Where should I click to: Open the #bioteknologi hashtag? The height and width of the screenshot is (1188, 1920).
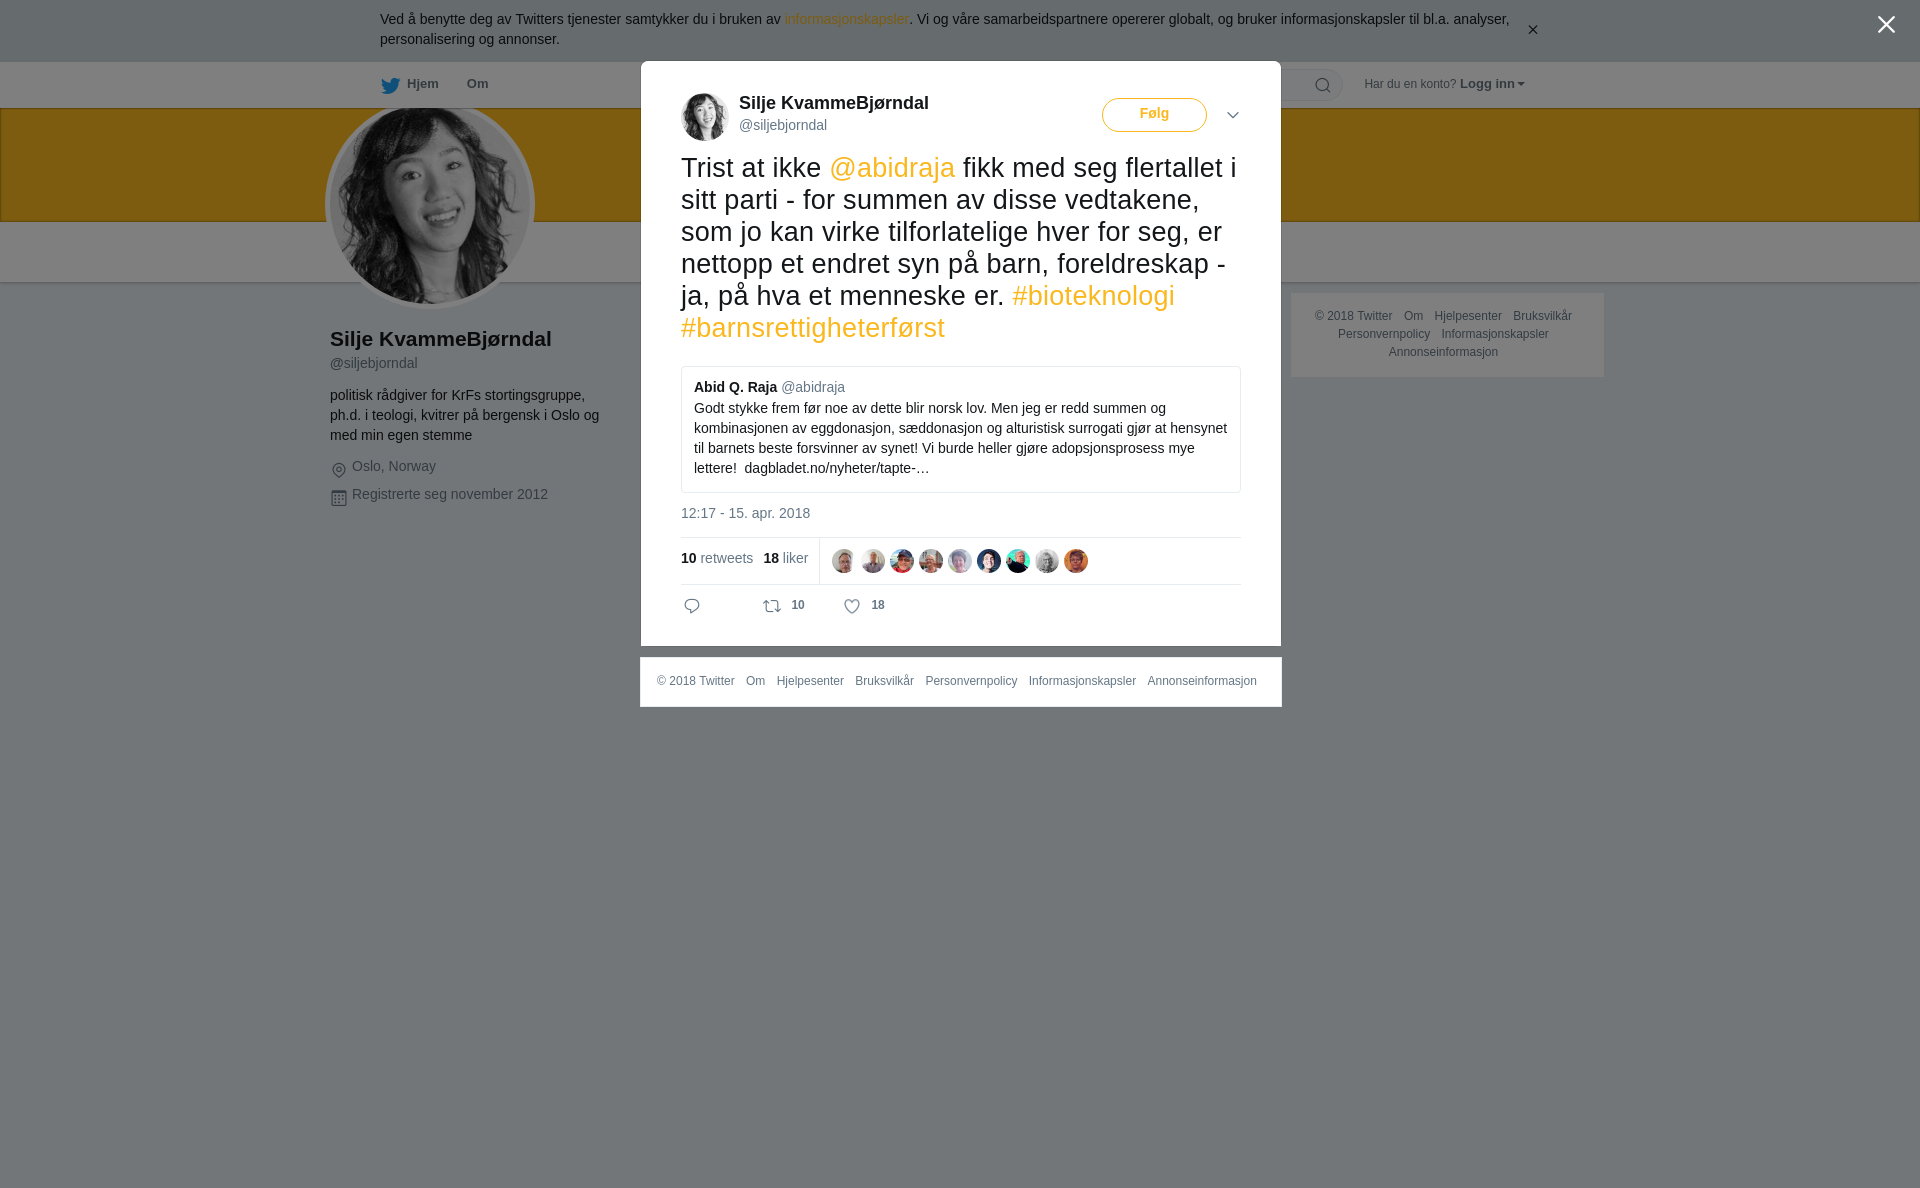pos(1093,296)
